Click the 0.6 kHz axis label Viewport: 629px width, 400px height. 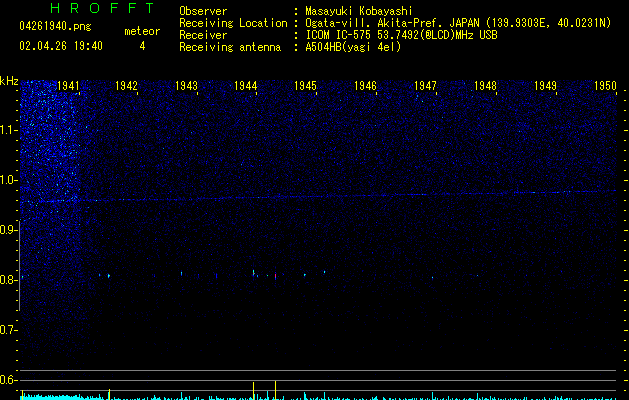coord(8,380)
